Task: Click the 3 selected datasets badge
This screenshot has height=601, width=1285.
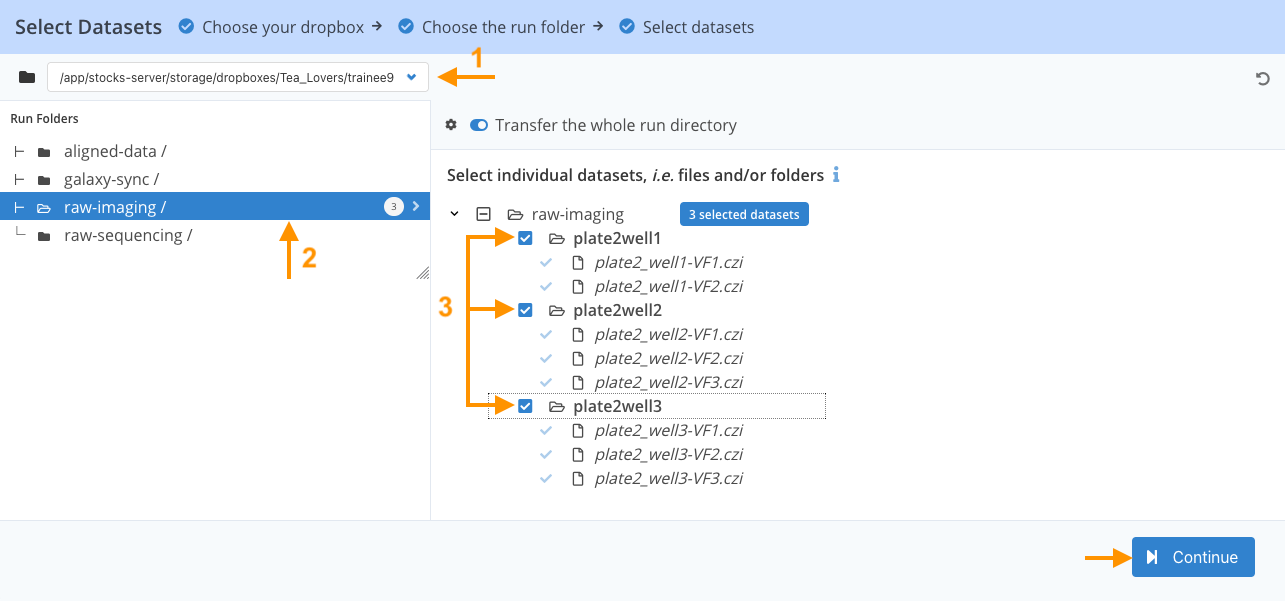Action: [745, 214]
